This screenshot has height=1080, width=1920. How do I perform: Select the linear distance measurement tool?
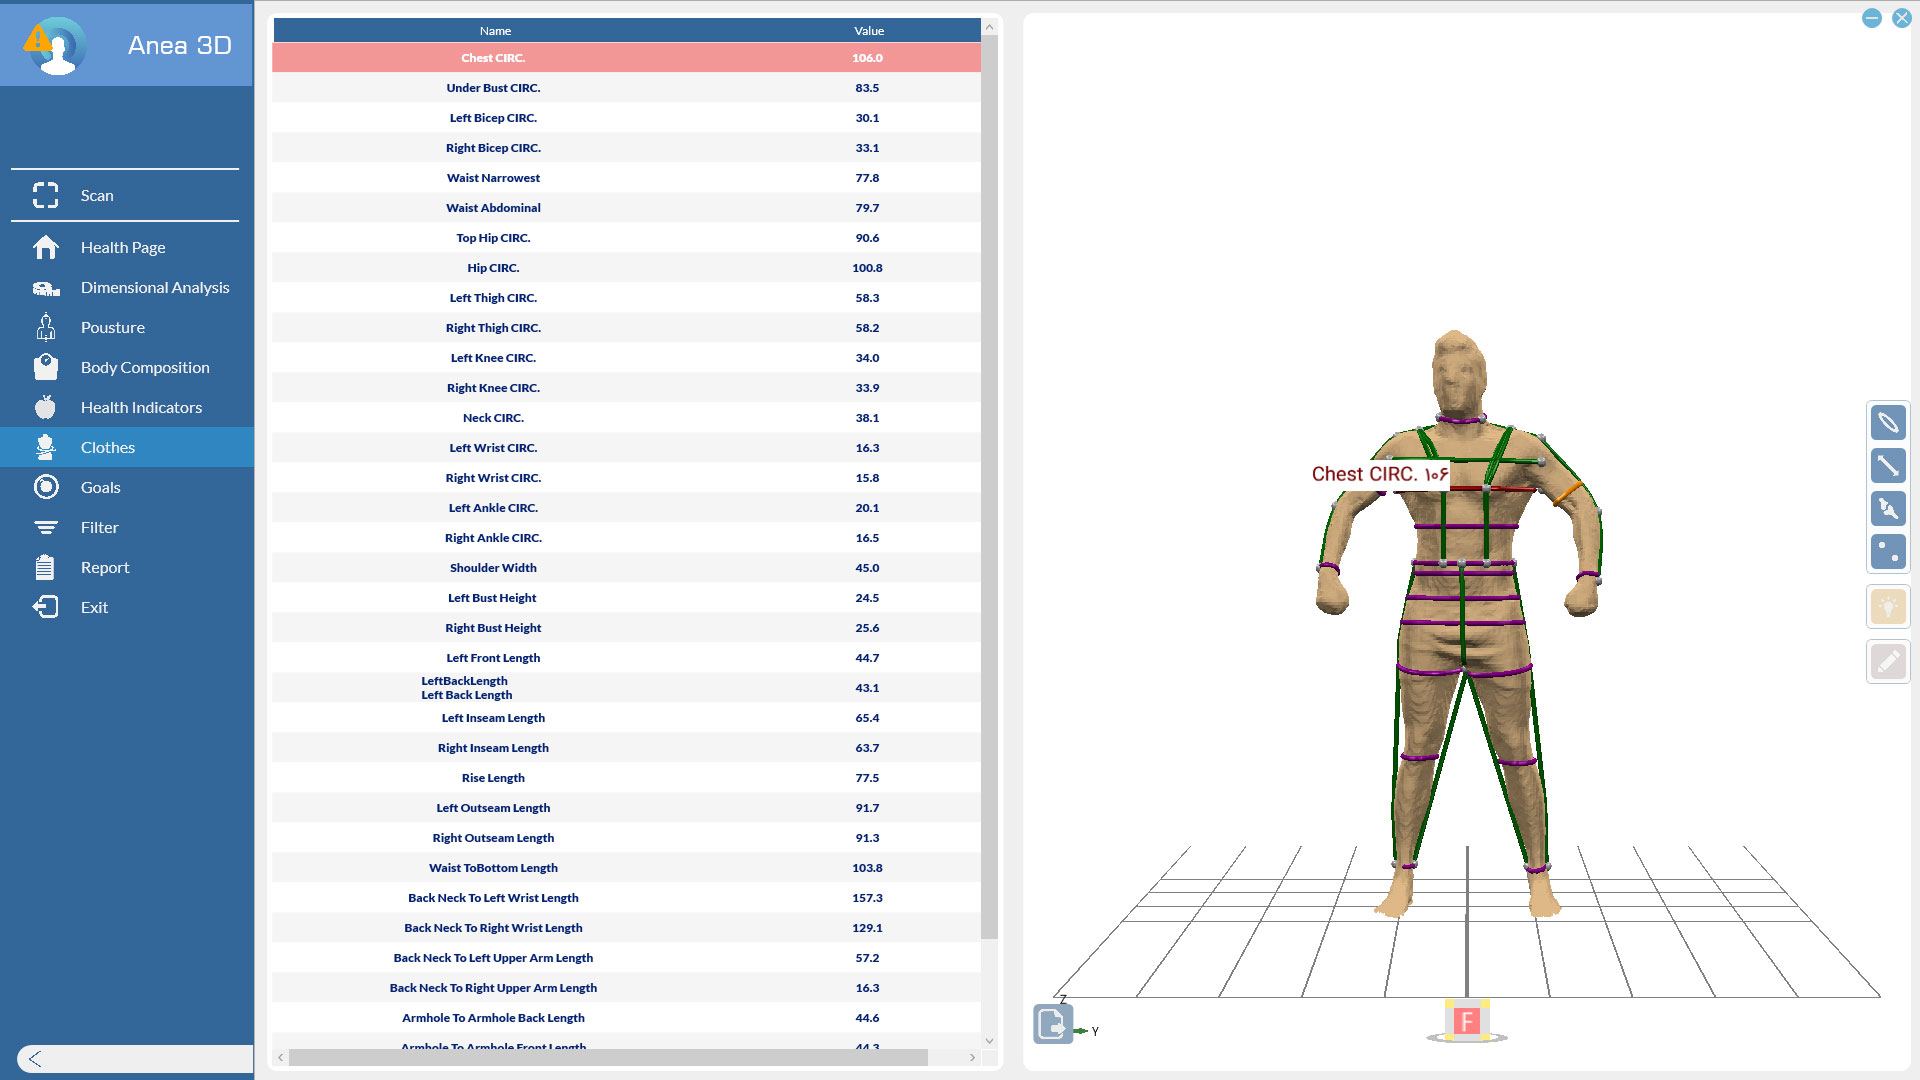(x=1888, y=465)
